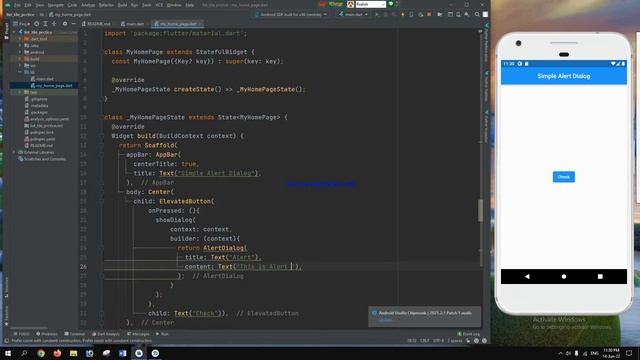Click the select opened file target icon
Viewport: 640px width, 360px height.
pos(37,24)
